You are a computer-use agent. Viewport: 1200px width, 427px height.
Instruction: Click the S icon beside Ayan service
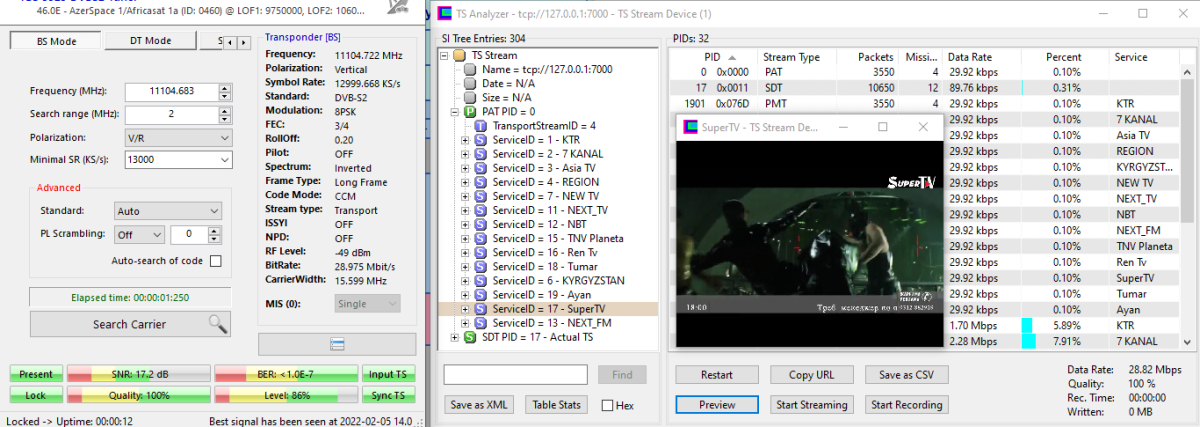pyautogui.click(x=481, y=296)
